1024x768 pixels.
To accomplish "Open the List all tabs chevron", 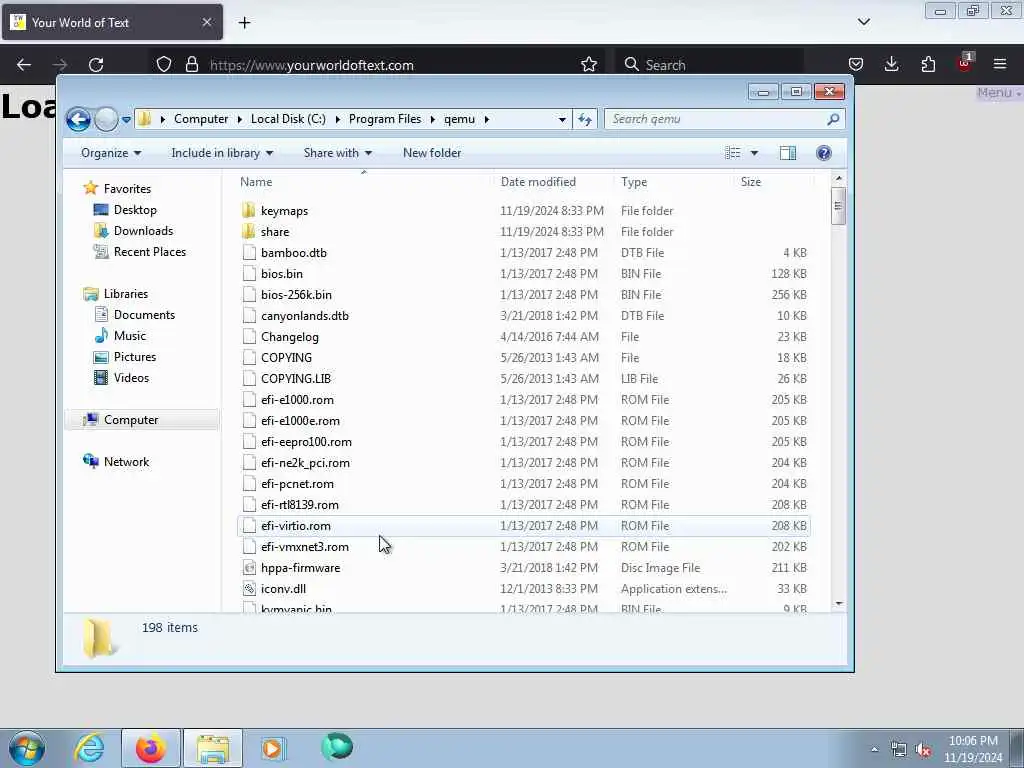I will coord(863,22).
